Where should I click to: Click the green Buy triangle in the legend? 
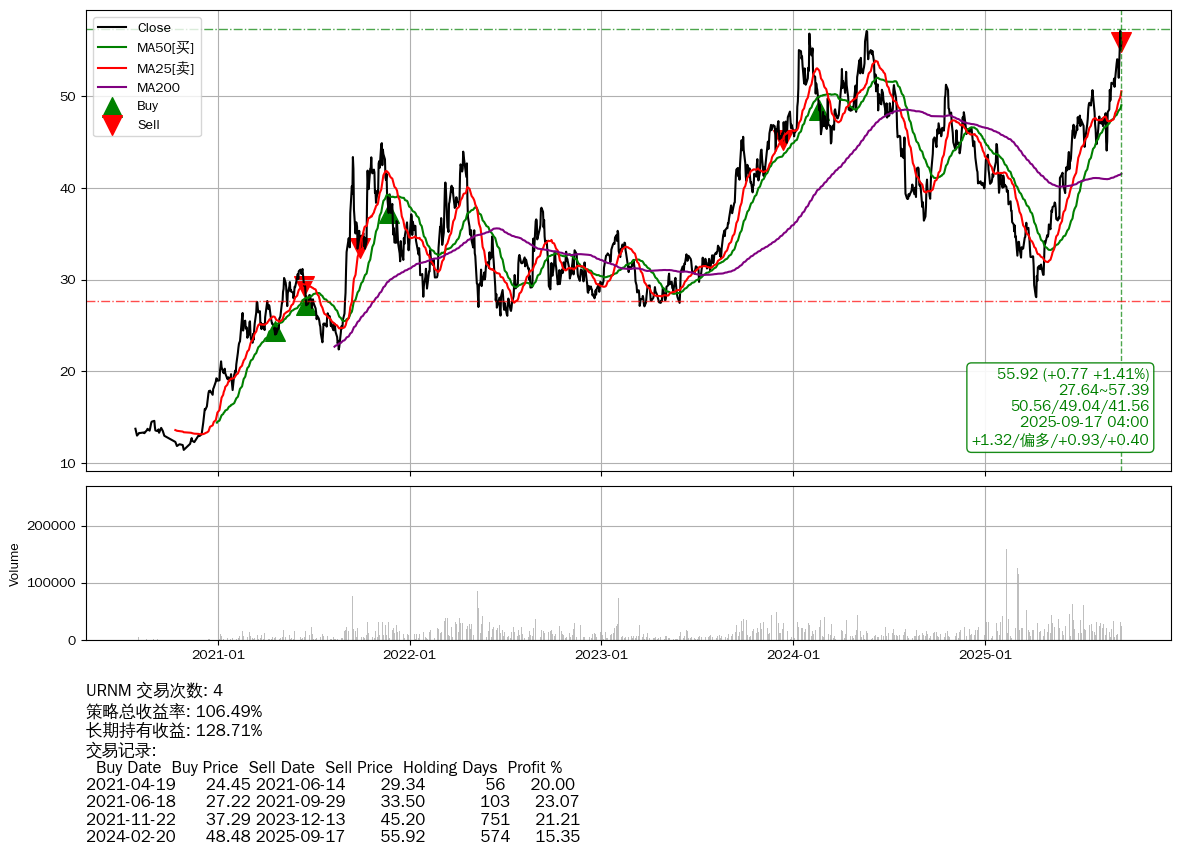113,106
